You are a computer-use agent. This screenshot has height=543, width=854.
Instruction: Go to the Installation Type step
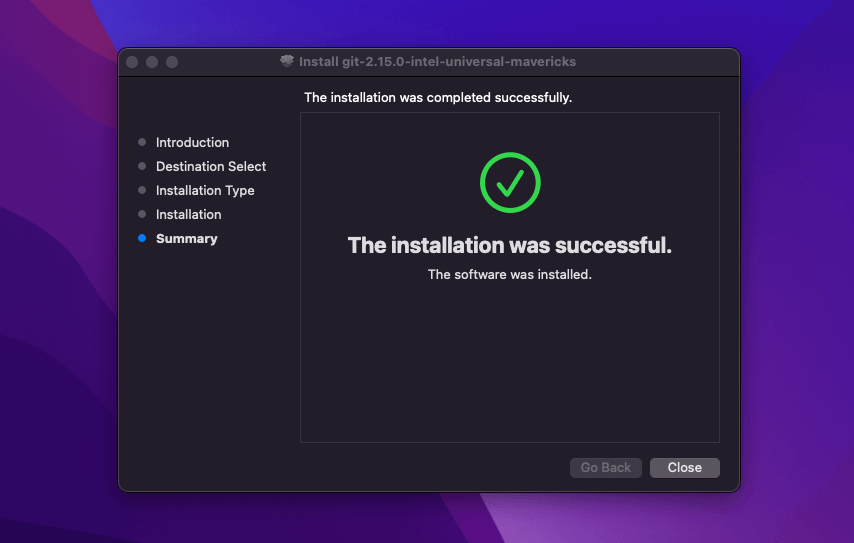(205, 191)
